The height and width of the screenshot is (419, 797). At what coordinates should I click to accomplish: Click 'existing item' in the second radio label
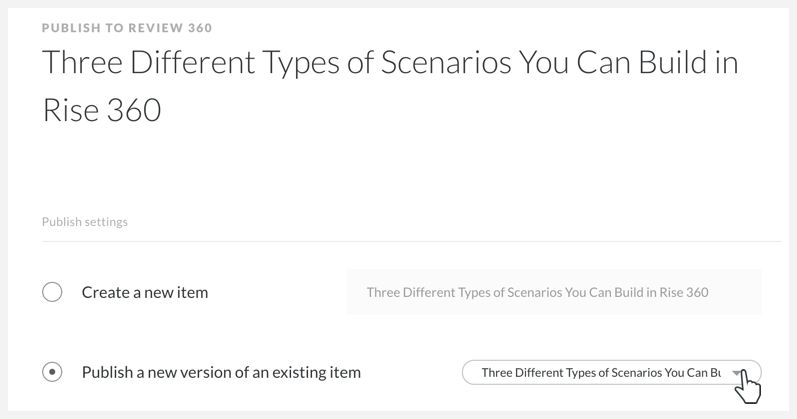click(315, 372)
